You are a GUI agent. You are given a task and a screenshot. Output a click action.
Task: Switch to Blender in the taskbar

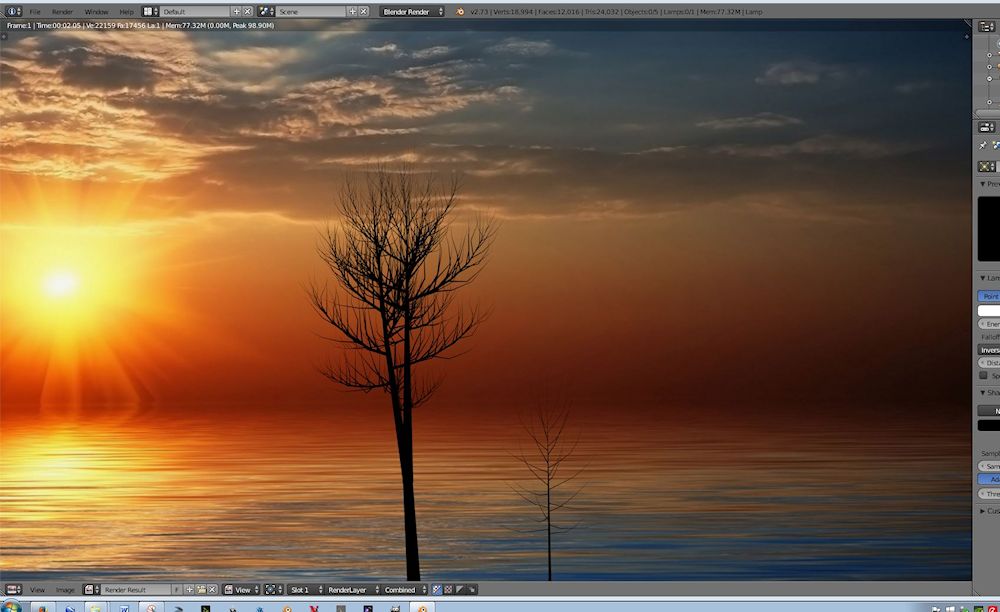tap(422, 607)
